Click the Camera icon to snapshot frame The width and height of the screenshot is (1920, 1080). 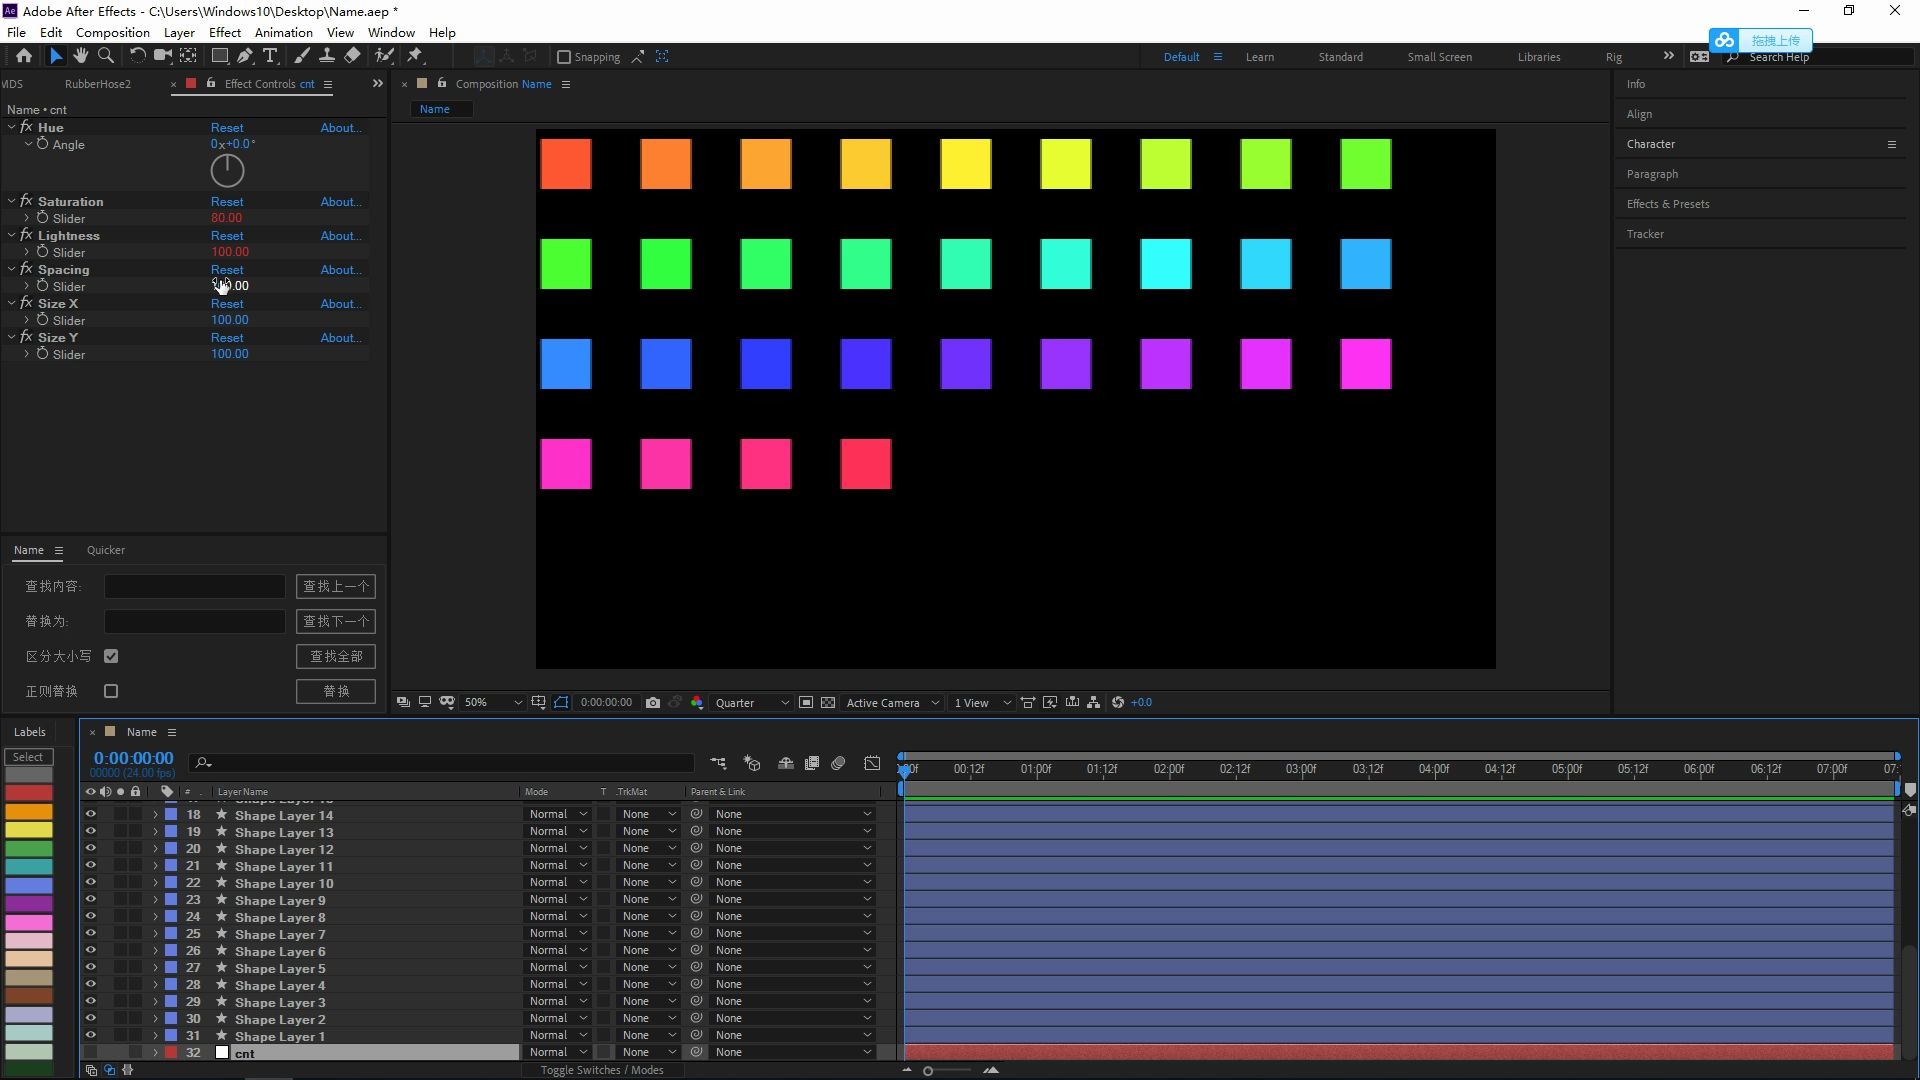coord(651,702)
